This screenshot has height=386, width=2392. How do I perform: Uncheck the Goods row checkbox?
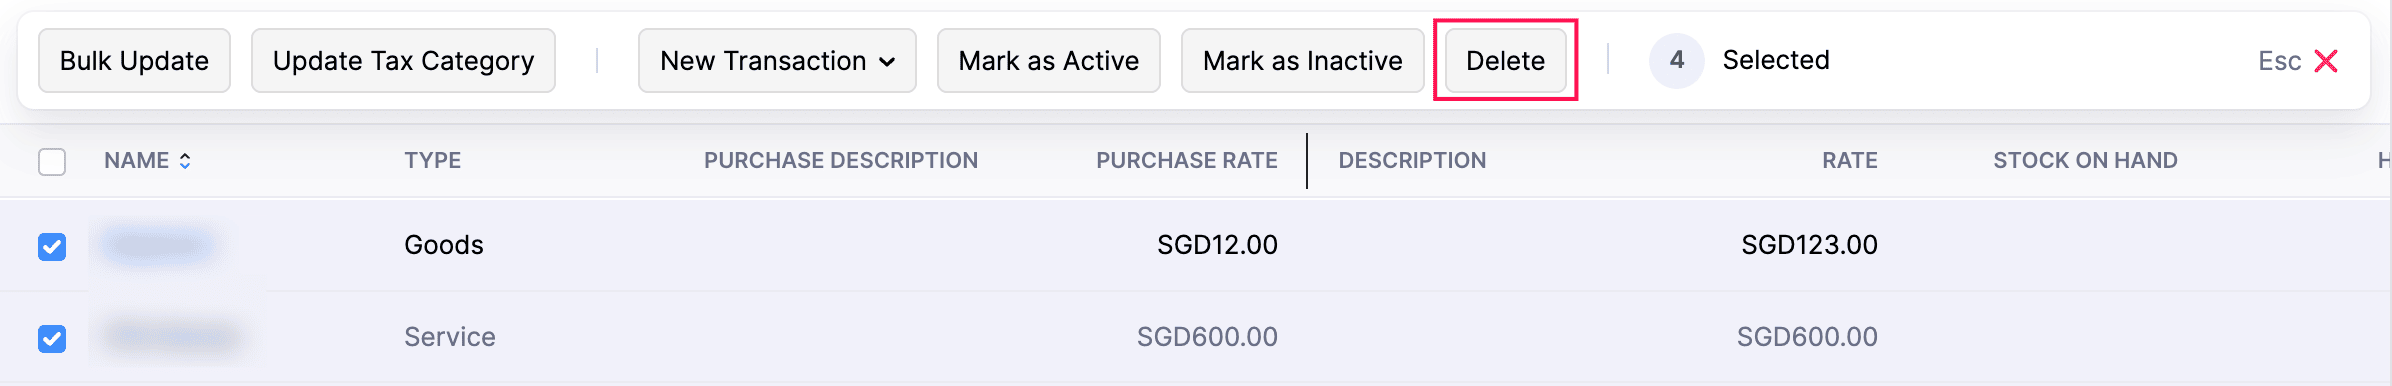(52, 246)
